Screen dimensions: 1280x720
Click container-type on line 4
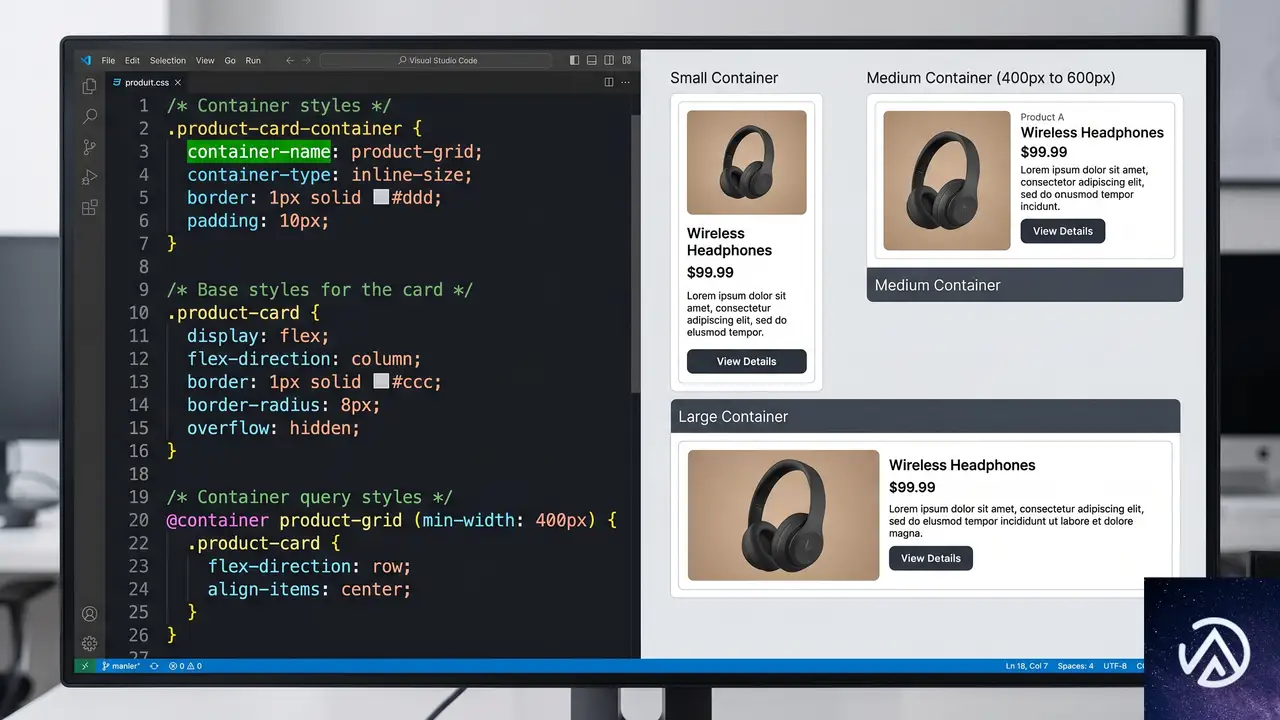[x=259, y=174]
